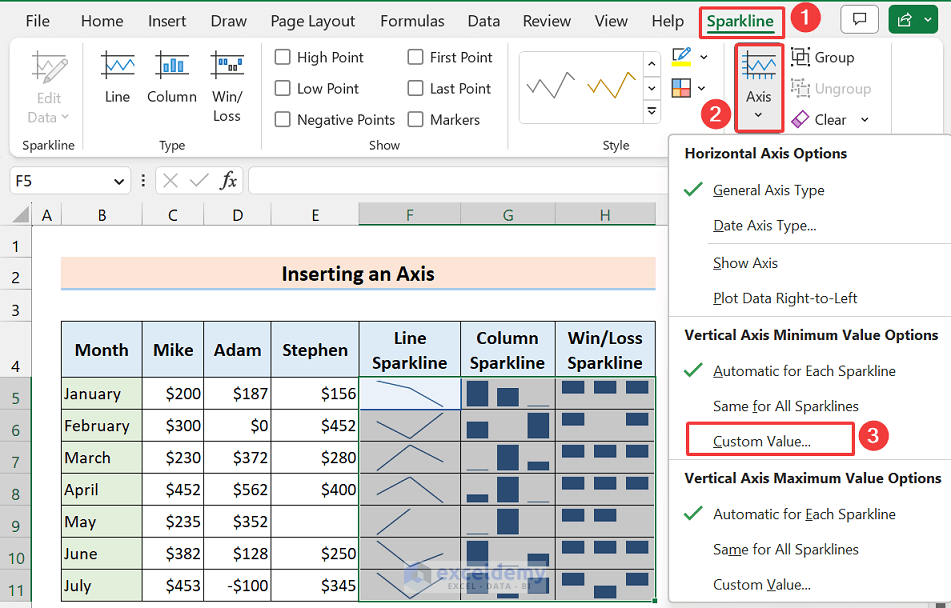This screenshot has width=951, height=608.
Task: Expand the Name Box dropdown arrow
Action: click(x=119, y=181)
